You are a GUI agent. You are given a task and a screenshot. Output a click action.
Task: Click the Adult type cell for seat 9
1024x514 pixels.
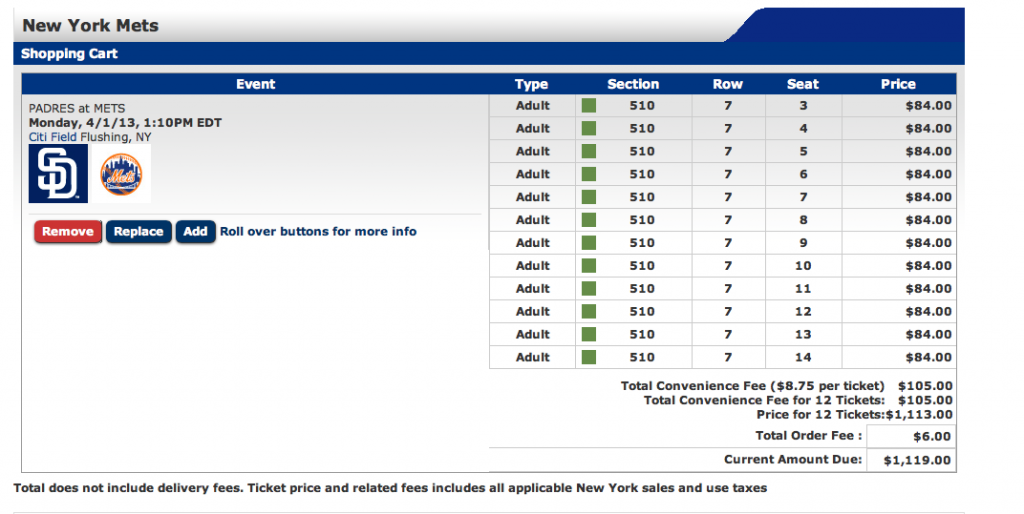[x=532, y=243]
